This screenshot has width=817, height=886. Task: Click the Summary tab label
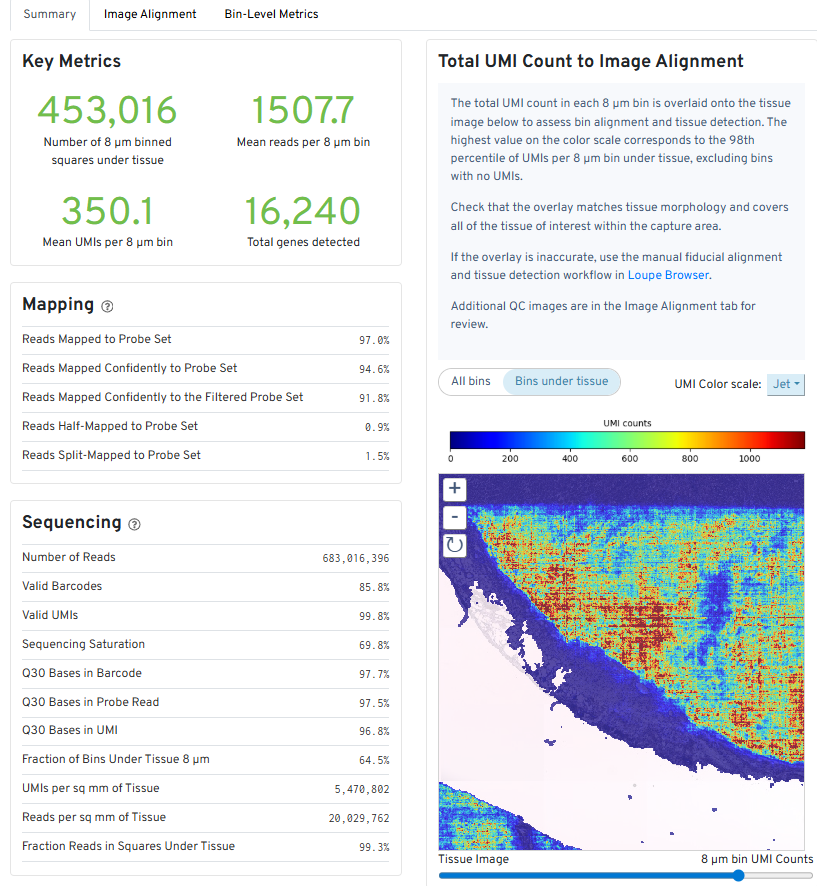point(48,15)
